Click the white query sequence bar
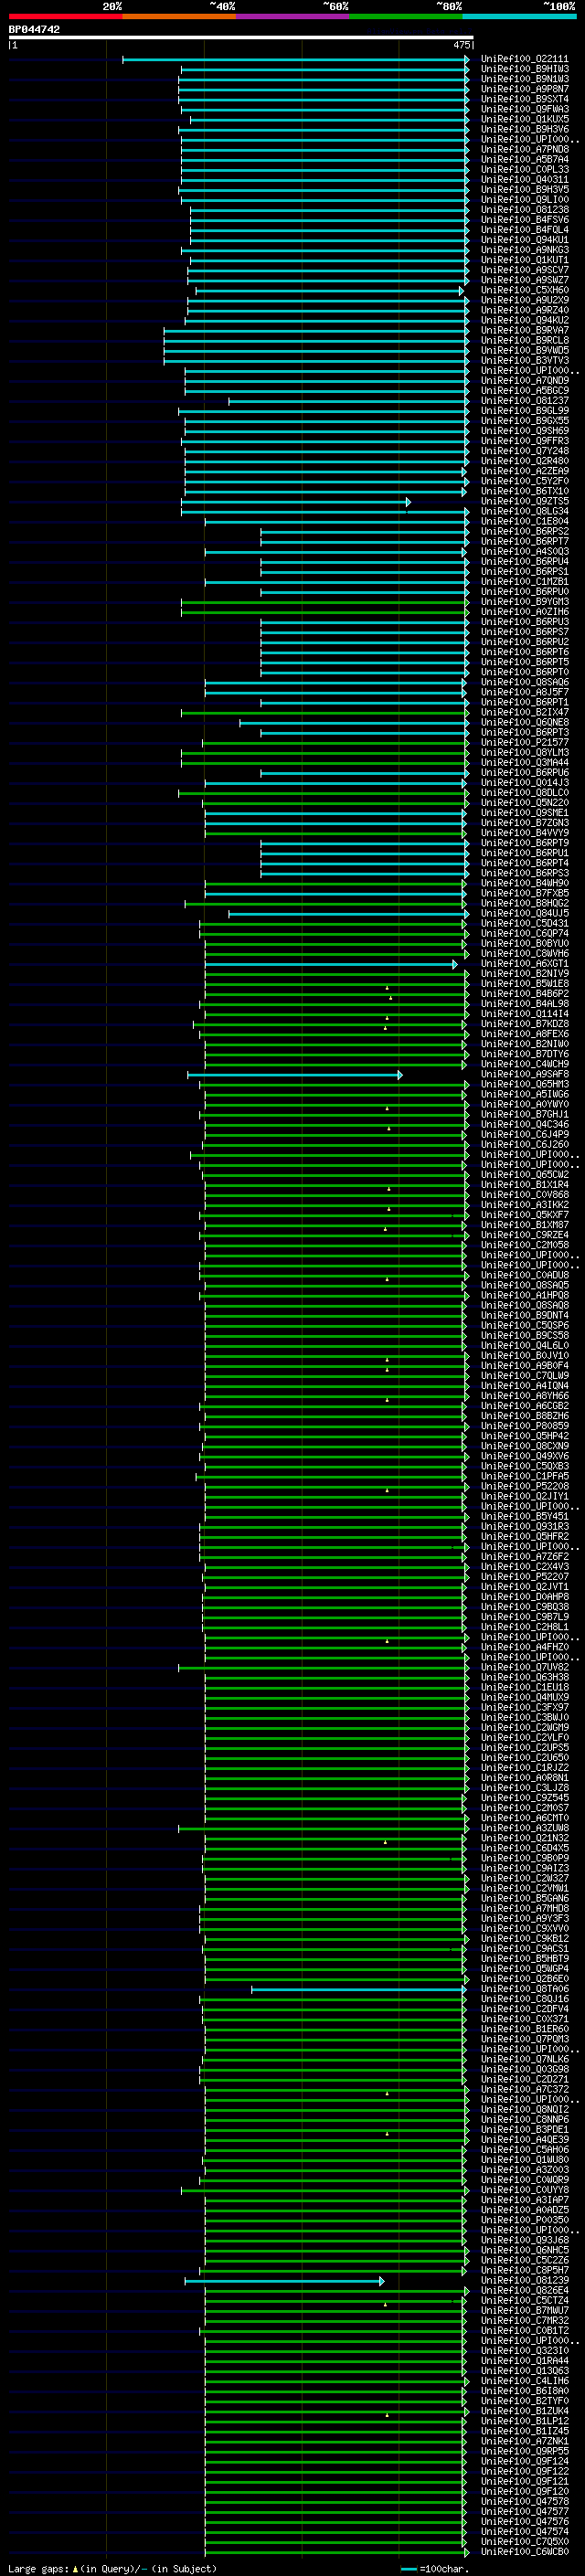Viewport: 585px width, 2576px height. pos(240,37)
